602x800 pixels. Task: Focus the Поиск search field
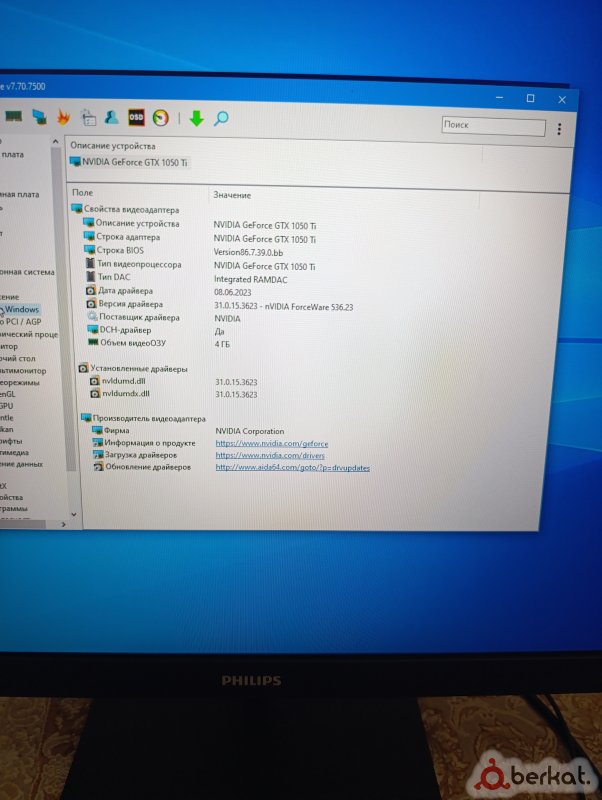coord(493,126)
